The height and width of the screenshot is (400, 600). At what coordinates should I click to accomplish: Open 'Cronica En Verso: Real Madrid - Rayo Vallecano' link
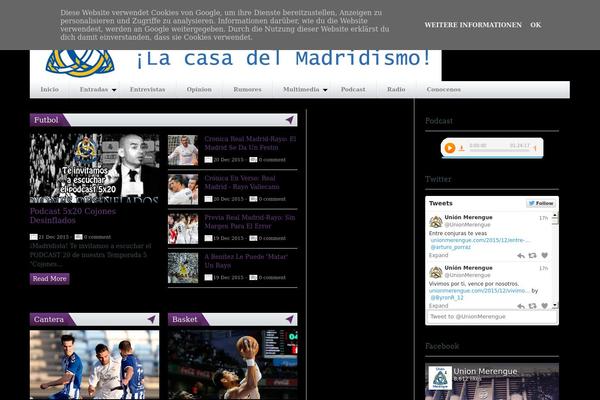point(242,182)
